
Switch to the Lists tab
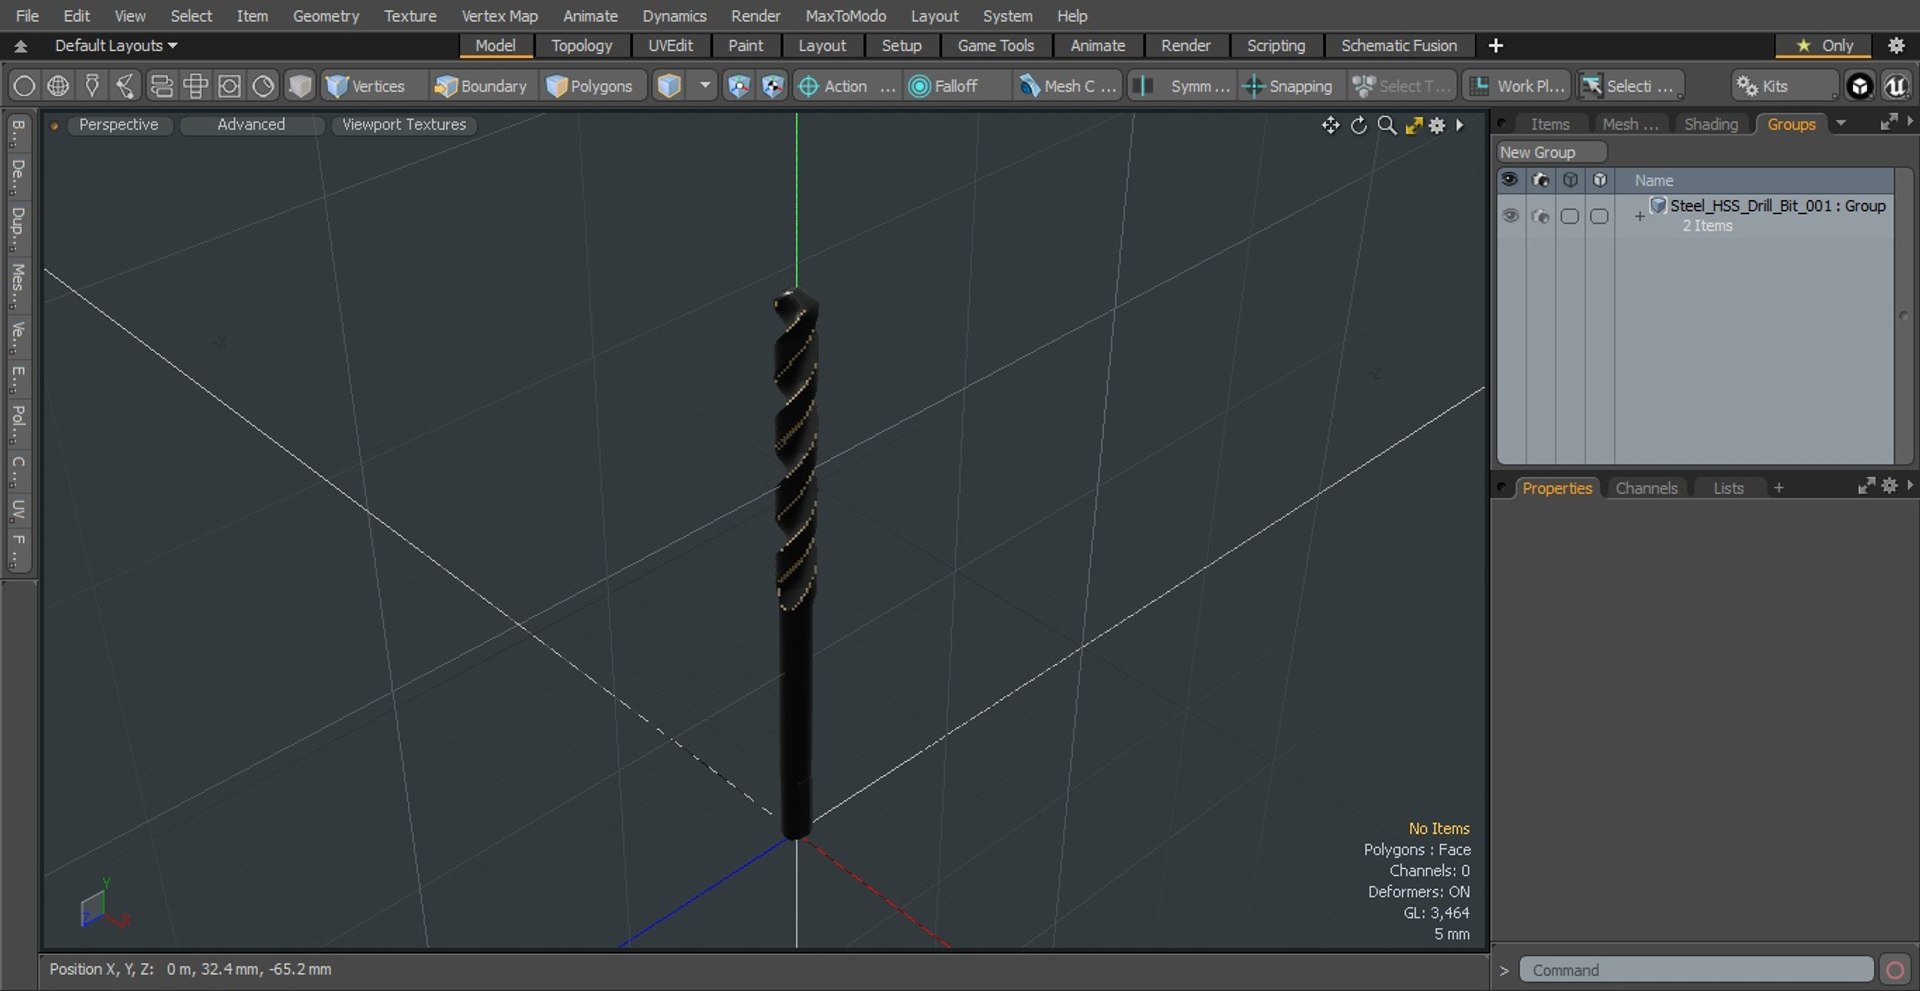point(1728,488)
